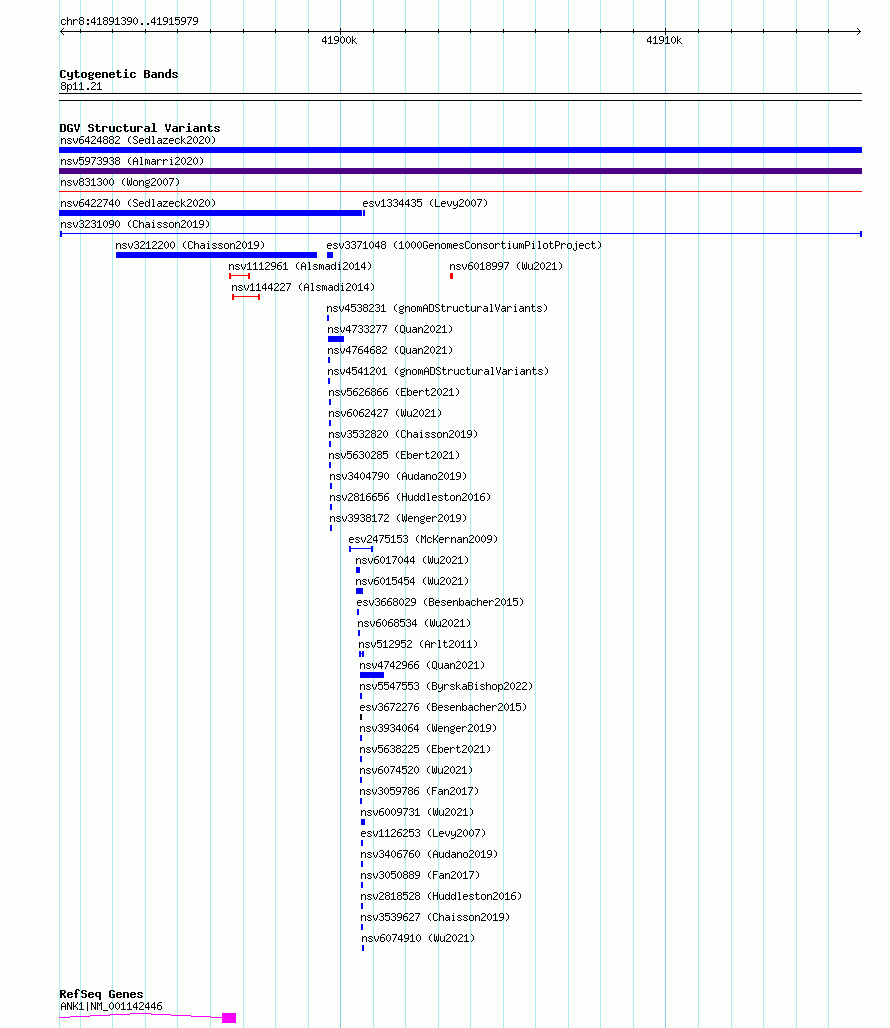890x1028 pixels.
Task: Open nsv5973938 (Almarri2020) variant label
Action: [132, 161]
